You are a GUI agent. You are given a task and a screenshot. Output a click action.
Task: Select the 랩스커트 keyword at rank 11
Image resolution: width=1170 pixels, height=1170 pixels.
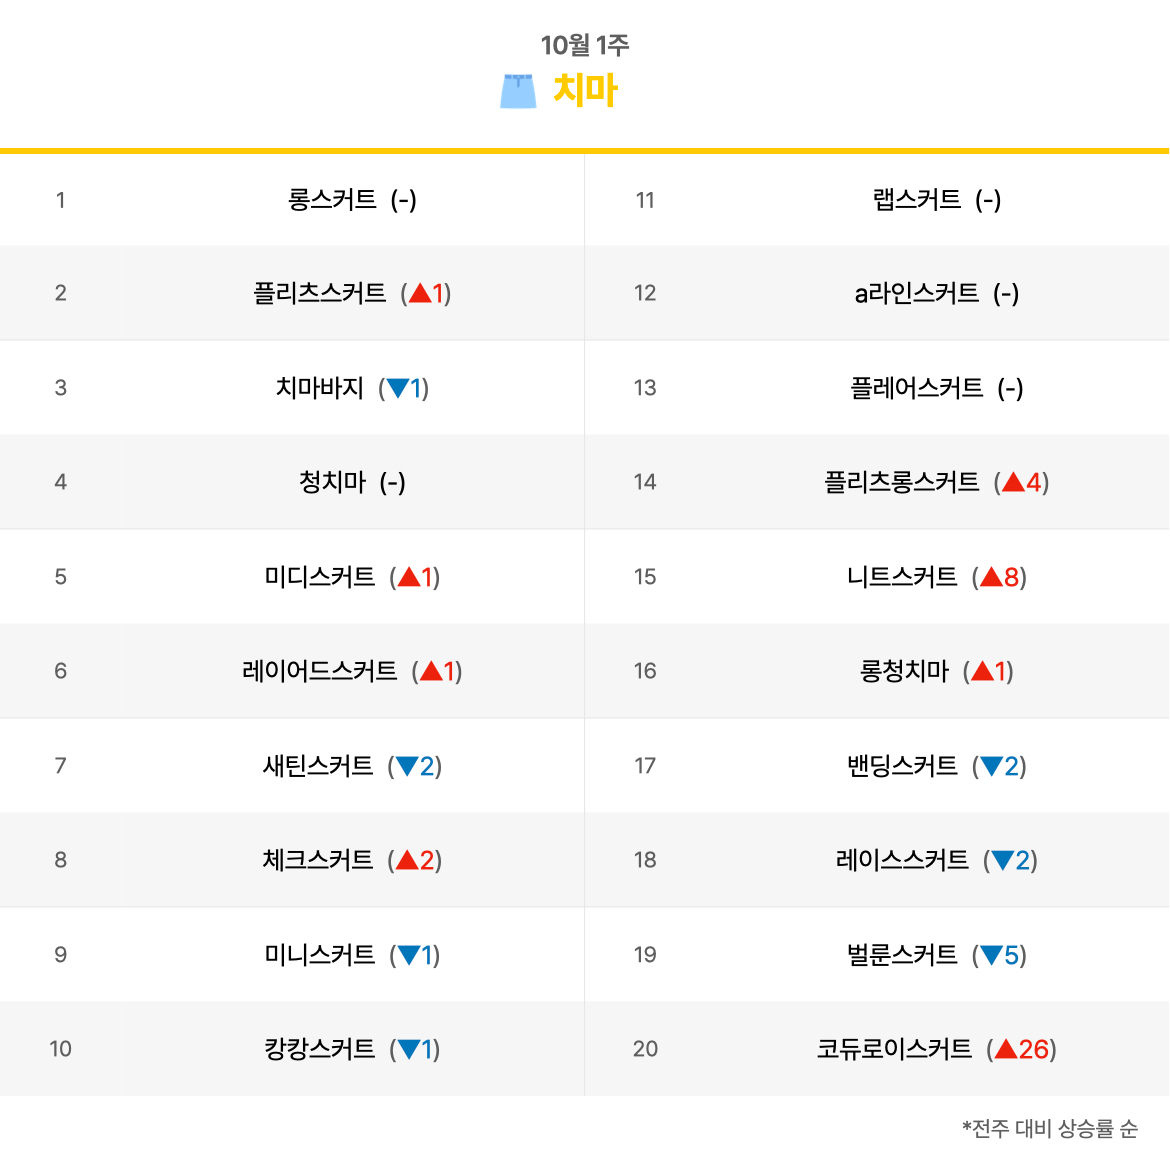pos(917,199)
